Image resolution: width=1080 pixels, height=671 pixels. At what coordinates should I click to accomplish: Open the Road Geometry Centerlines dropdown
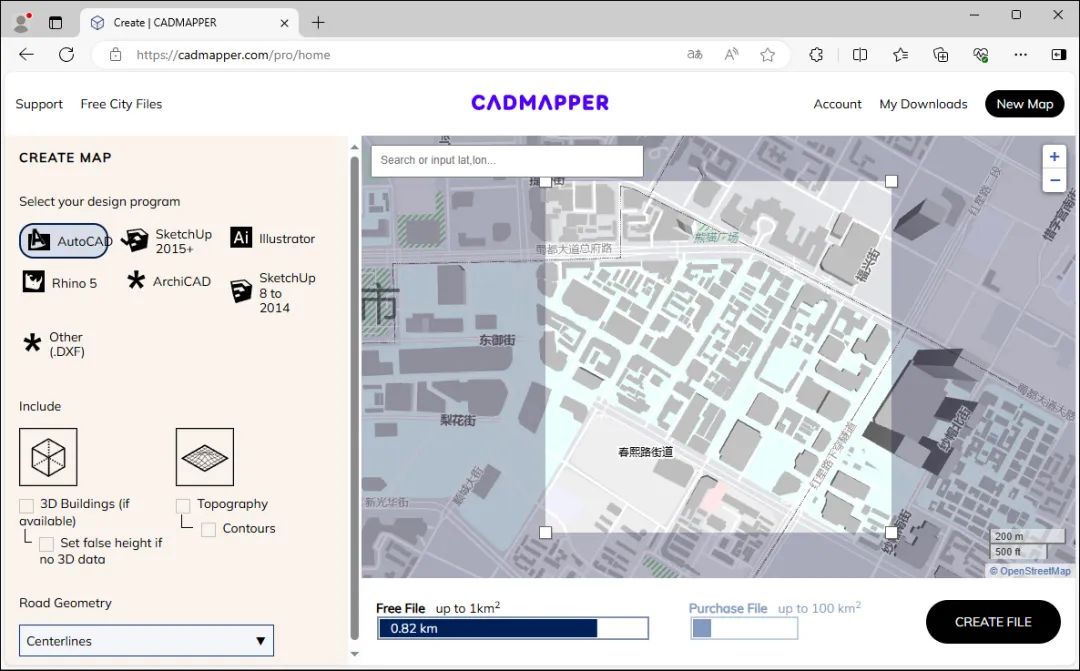[146, 641]
